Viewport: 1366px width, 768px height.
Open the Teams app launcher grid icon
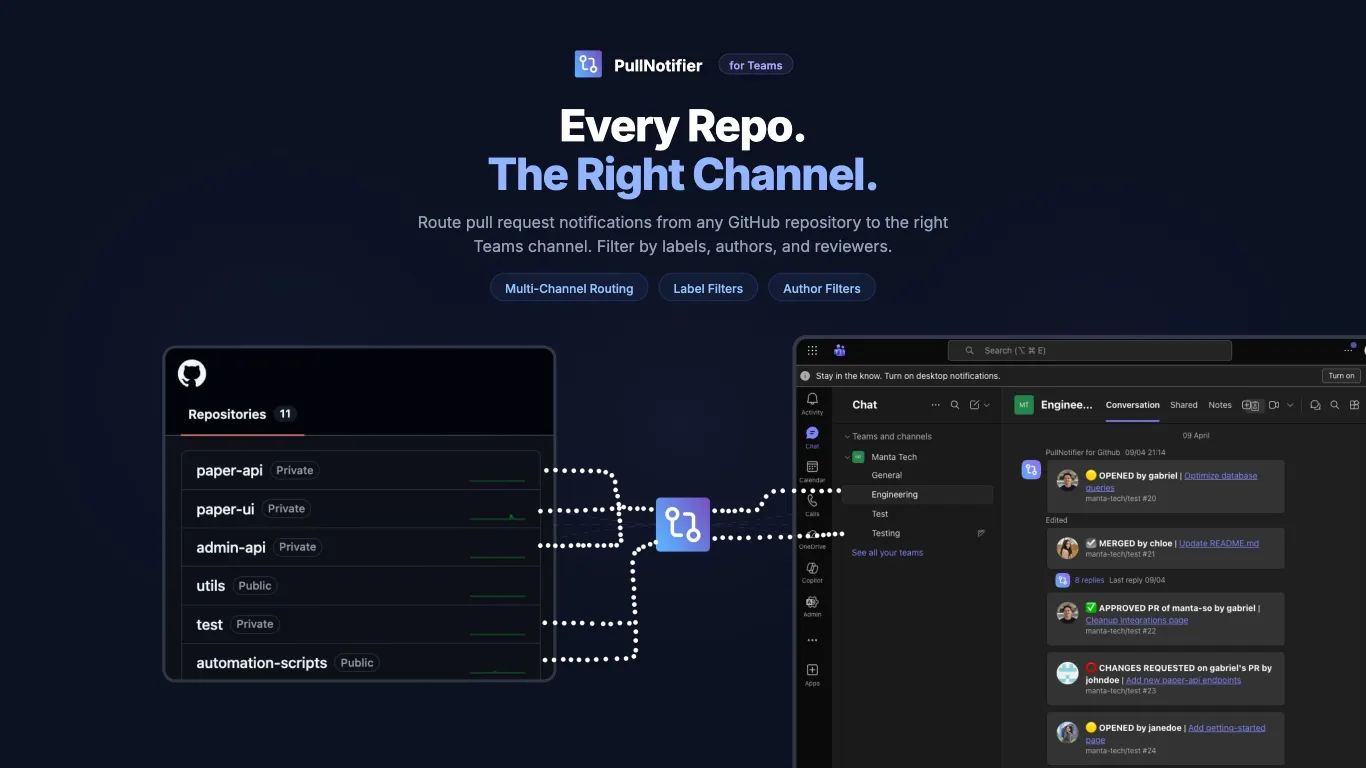tap(812, 350)
